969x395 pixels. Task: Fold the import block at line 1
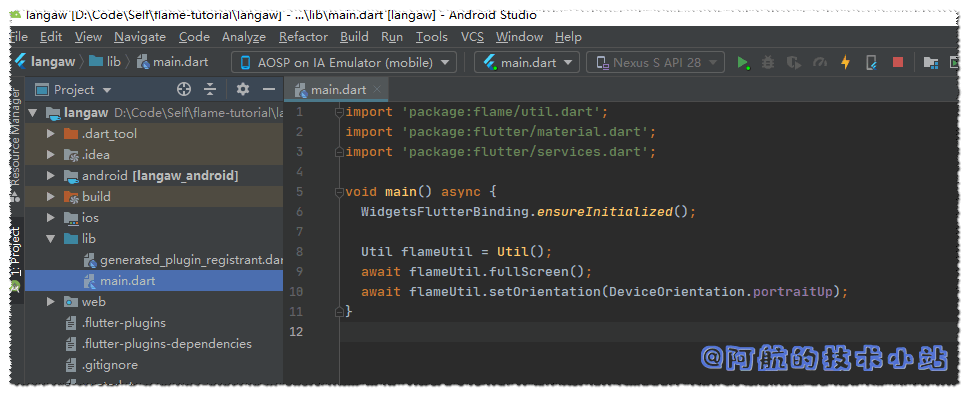pos(339,112)
